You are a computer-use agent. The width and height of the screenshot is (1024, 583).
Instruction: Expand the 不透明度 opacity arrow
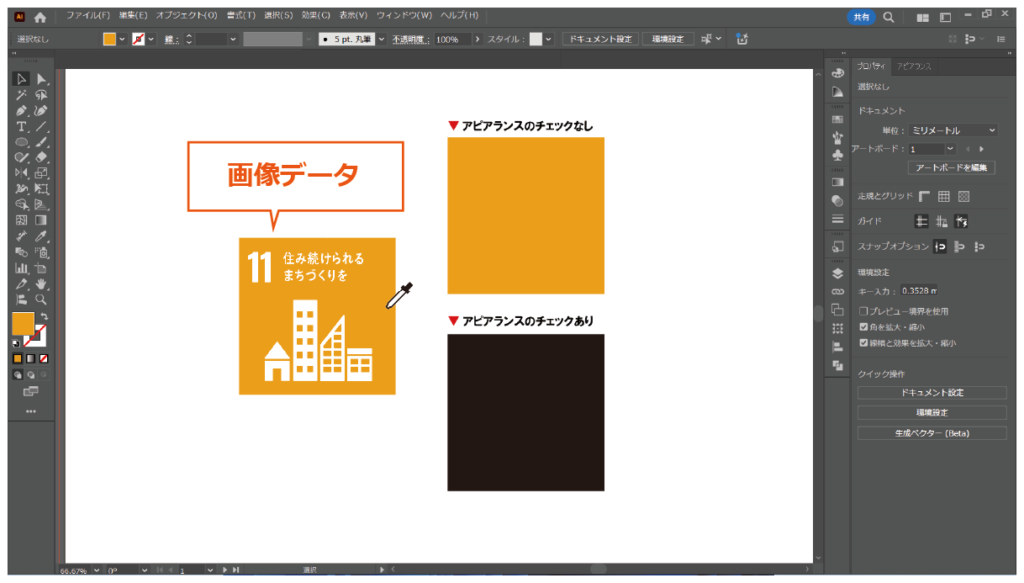point(477,39)
